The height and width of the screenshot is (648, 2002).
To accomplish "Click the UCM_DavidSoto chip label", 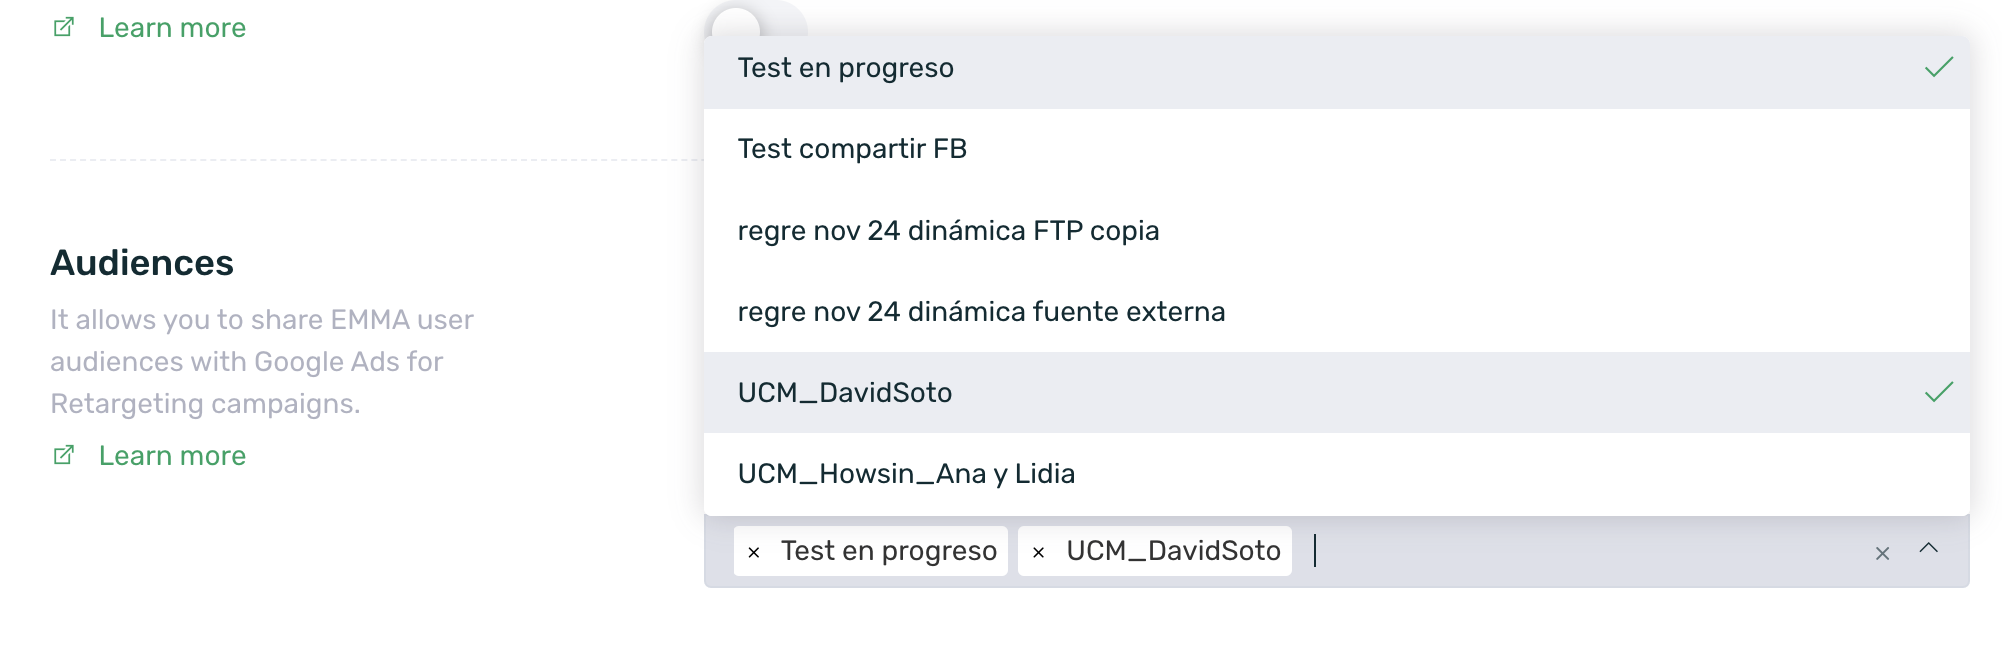I will (1173, 551).
